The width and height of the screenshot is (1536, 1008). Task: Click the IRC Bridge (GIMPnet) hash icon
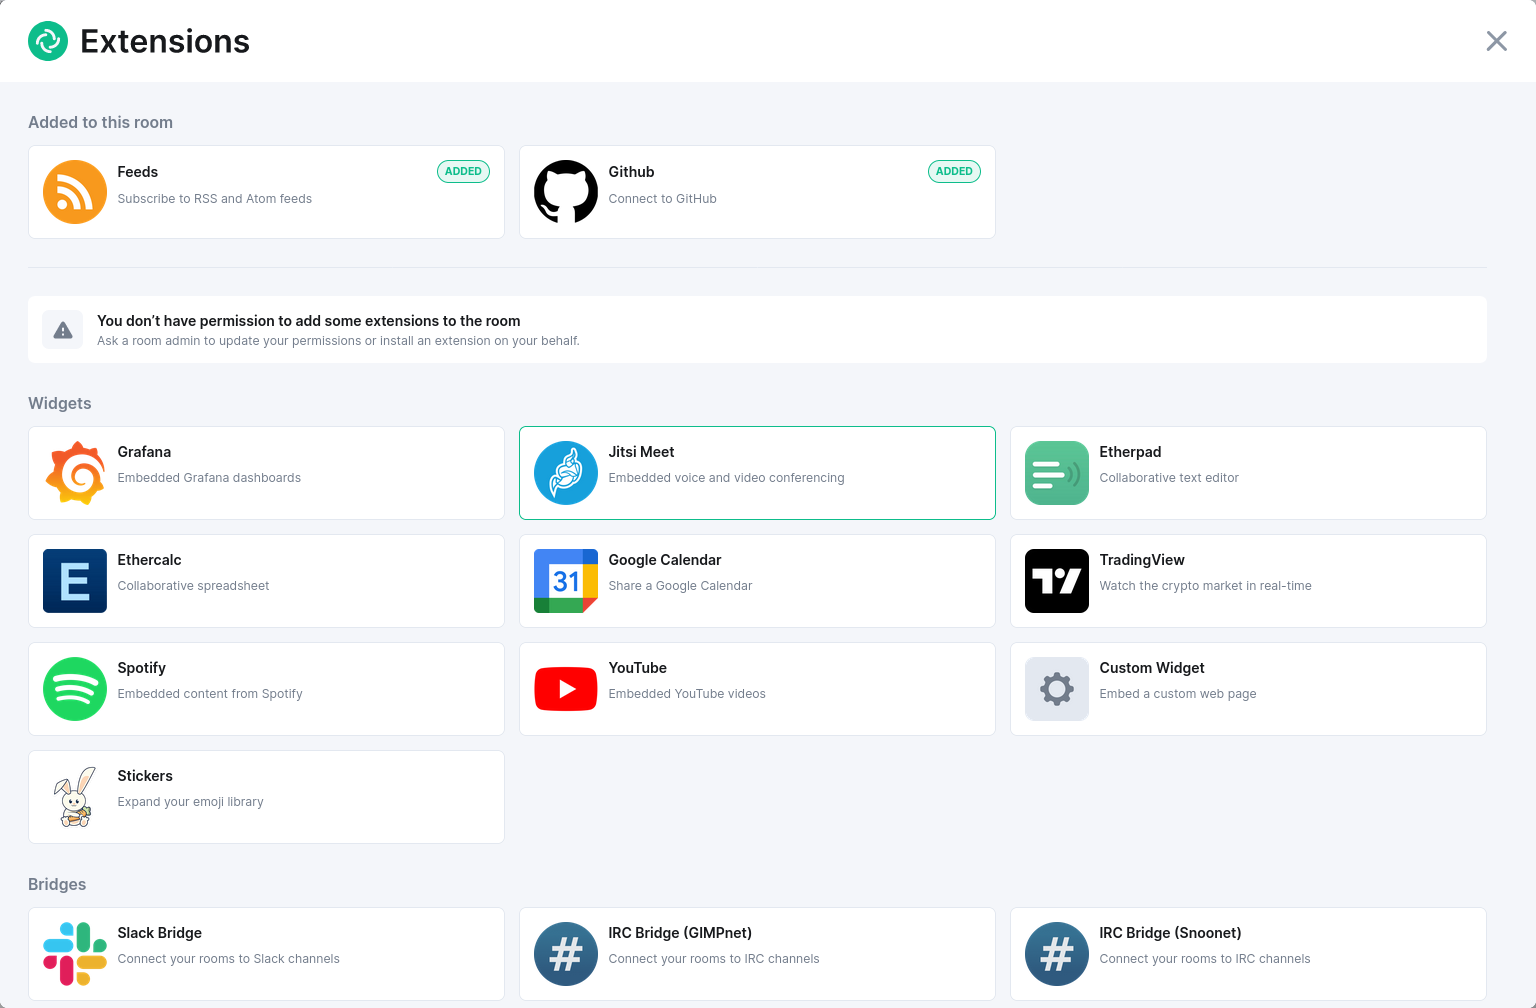(x=565, y=954)
